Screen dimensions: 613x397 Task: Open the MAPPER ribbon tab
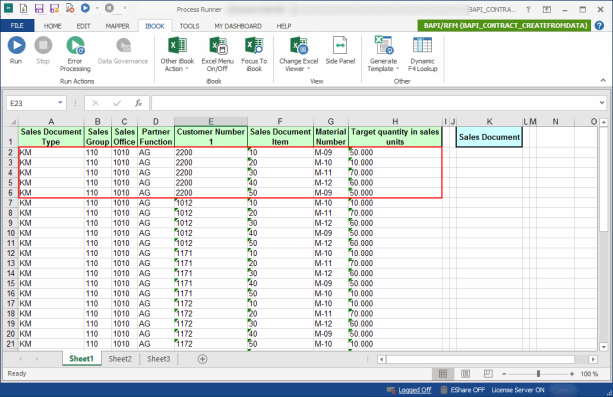pos(117,26)
